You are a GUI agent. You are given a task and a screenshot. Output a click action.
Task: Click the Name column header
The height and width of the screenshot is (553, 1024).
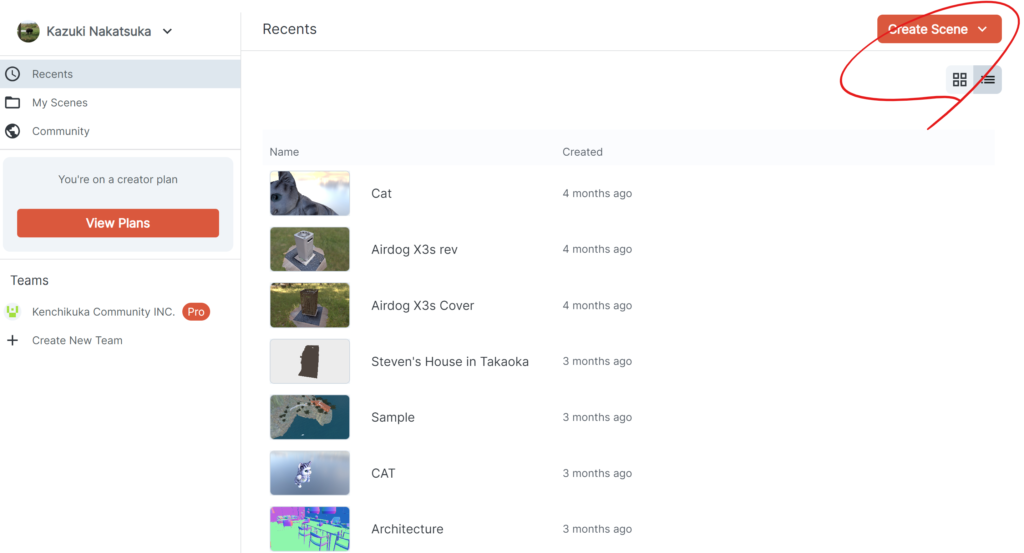coord(284,152)
